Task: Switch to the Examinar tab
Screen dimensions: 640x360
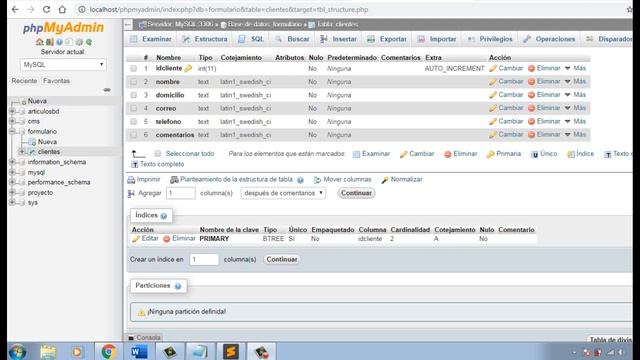Action: click(151, 39)
